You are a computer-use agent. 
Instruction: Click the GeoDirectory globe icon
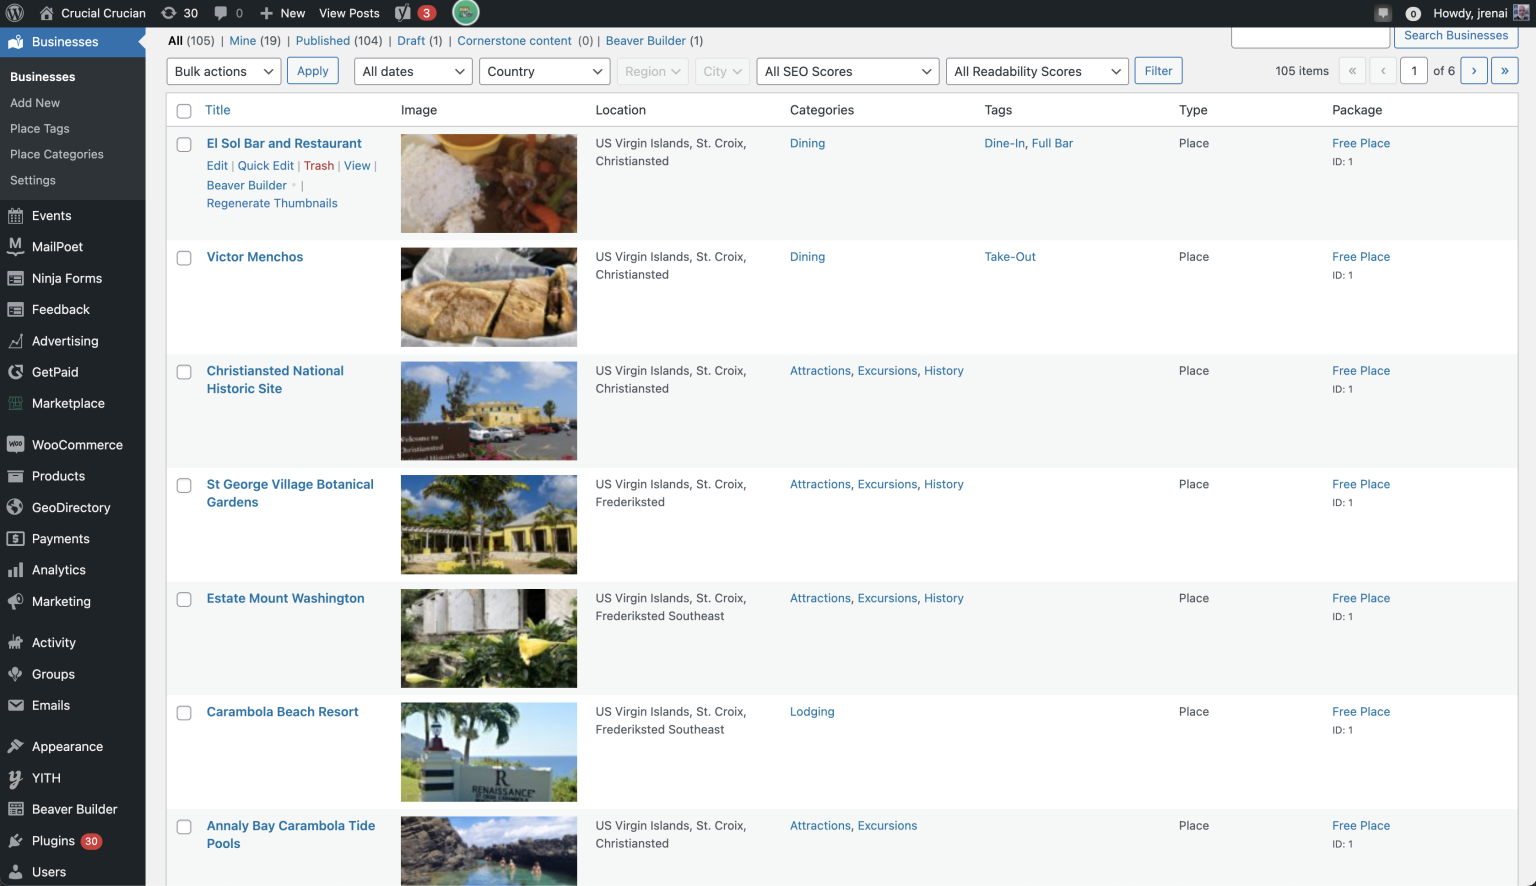[x=15, y=508]
